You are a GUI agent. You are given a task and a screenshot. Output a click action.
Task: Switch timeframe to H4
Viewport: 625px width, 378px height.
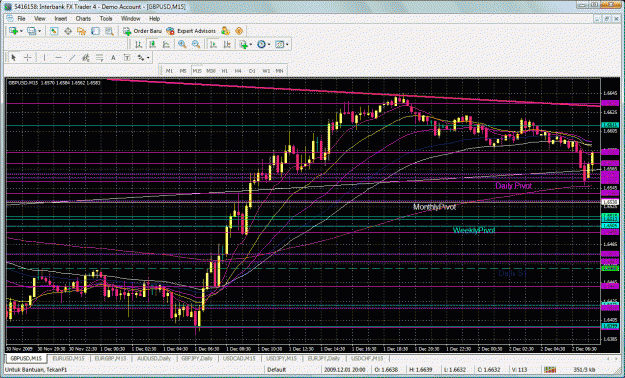[238, 71]
